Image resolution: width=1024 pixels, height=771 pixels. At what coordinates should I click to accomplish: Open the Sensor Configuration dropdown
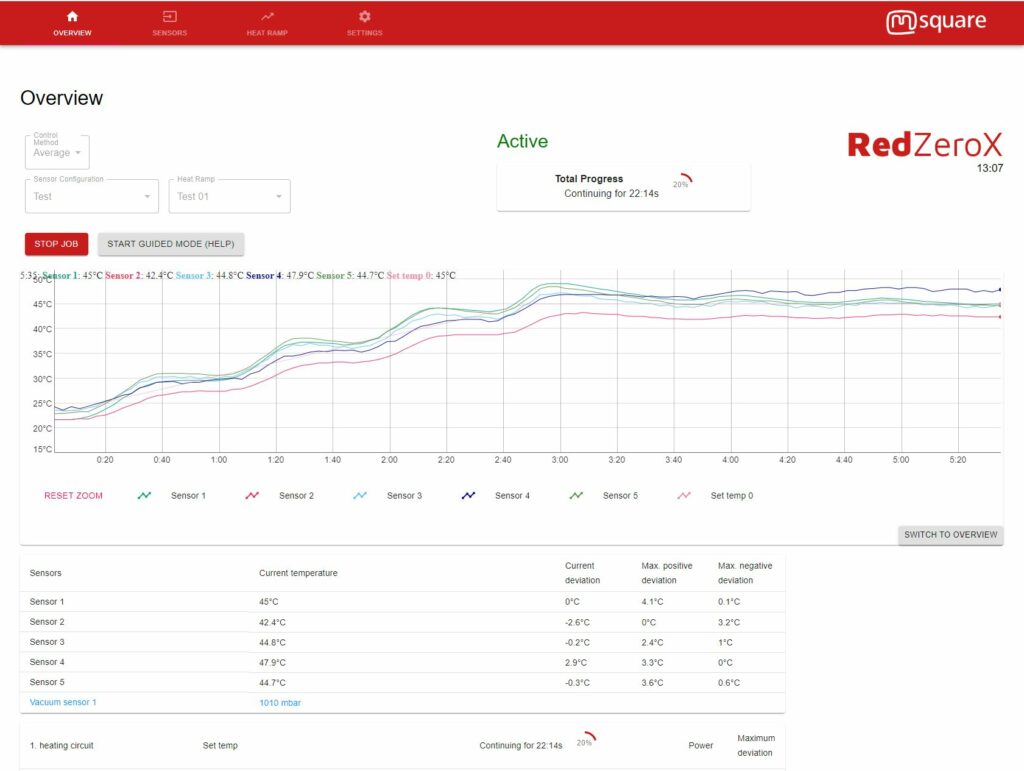[x=91, y=196]
